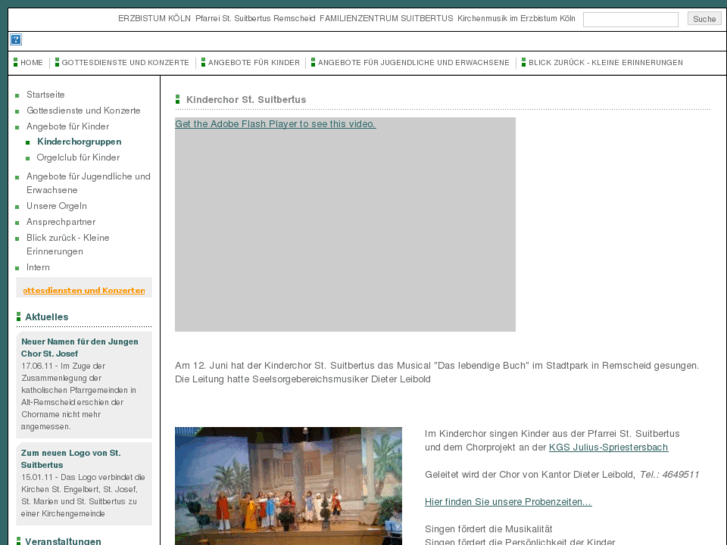Image resolution: width=727 pixels, height=545 pixels.
Task: Open Kirchenmusik im Erzbistum Köln link
Action: [516, 19]
